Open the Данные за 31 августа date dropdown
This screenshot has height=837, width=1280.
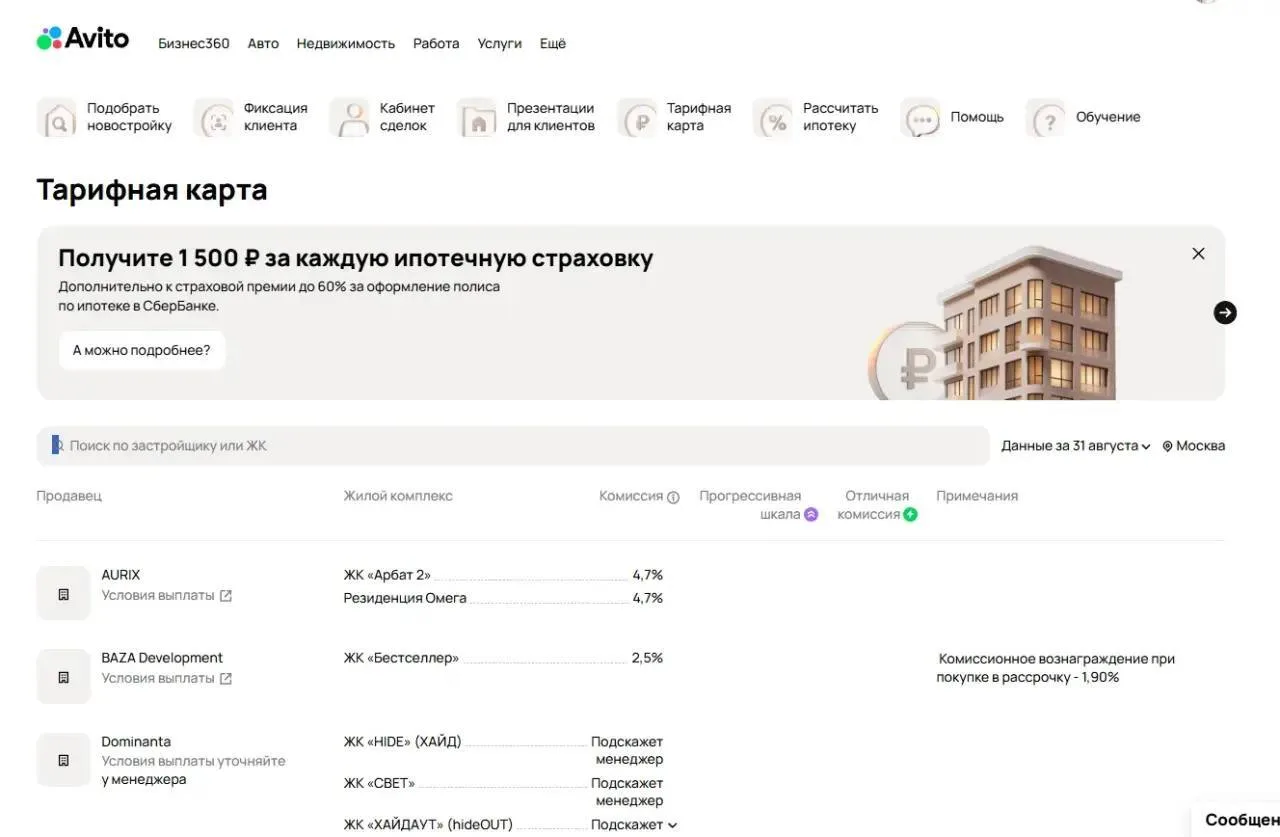1076,446
